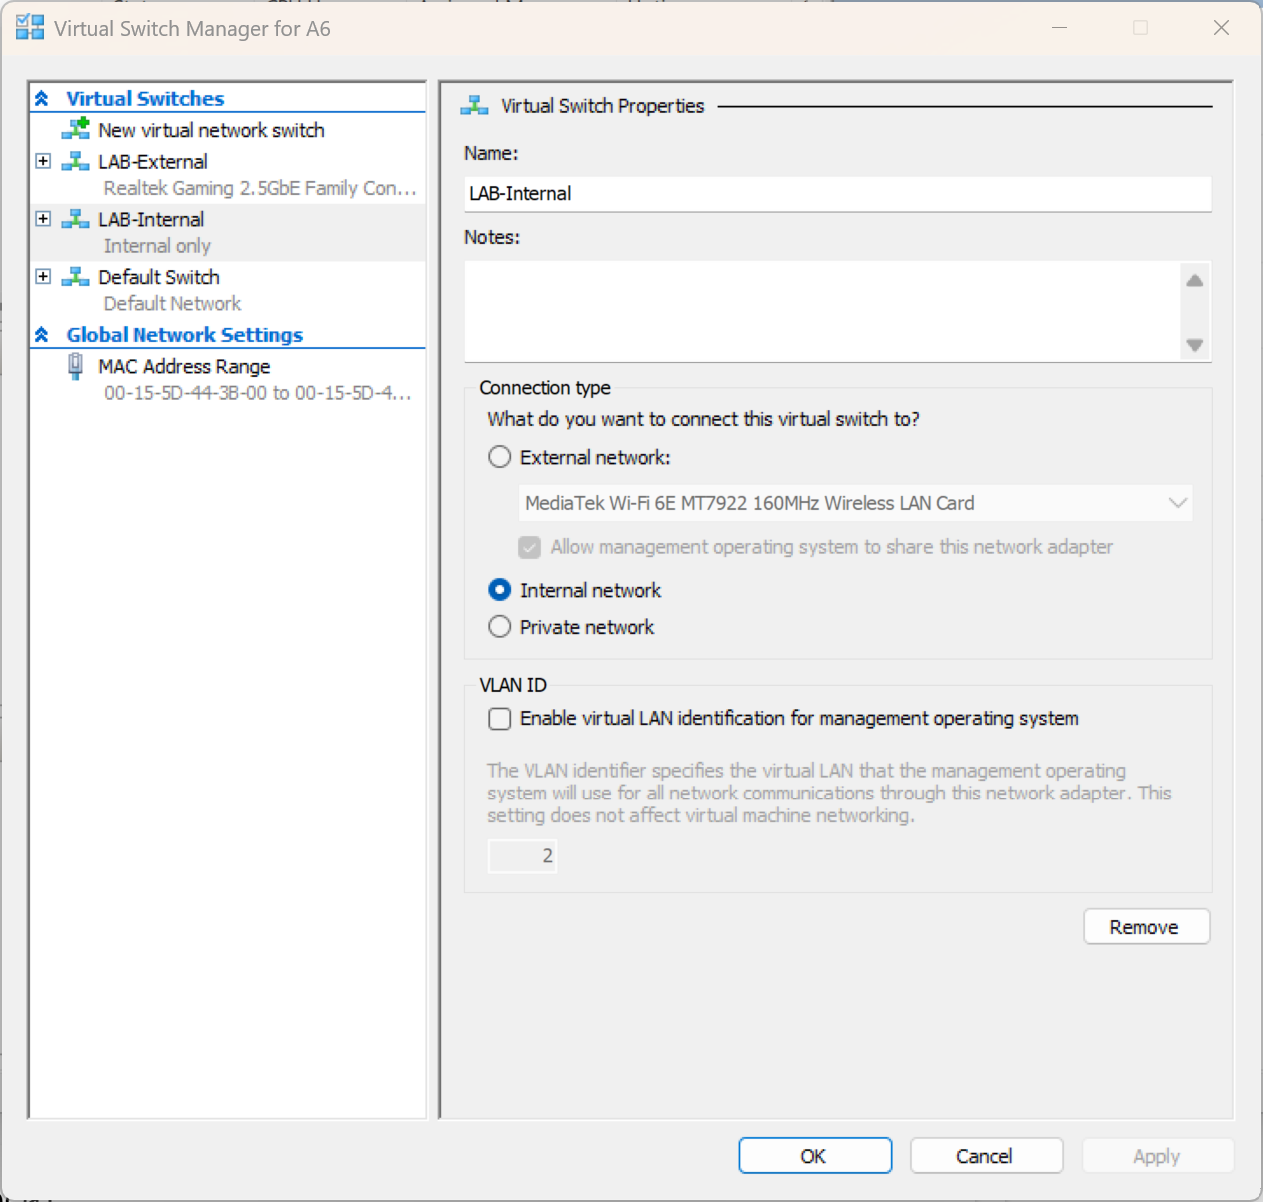Select New virtual network switch item
Viewport: 1263px width, 1202px height.
coord(211,130)
